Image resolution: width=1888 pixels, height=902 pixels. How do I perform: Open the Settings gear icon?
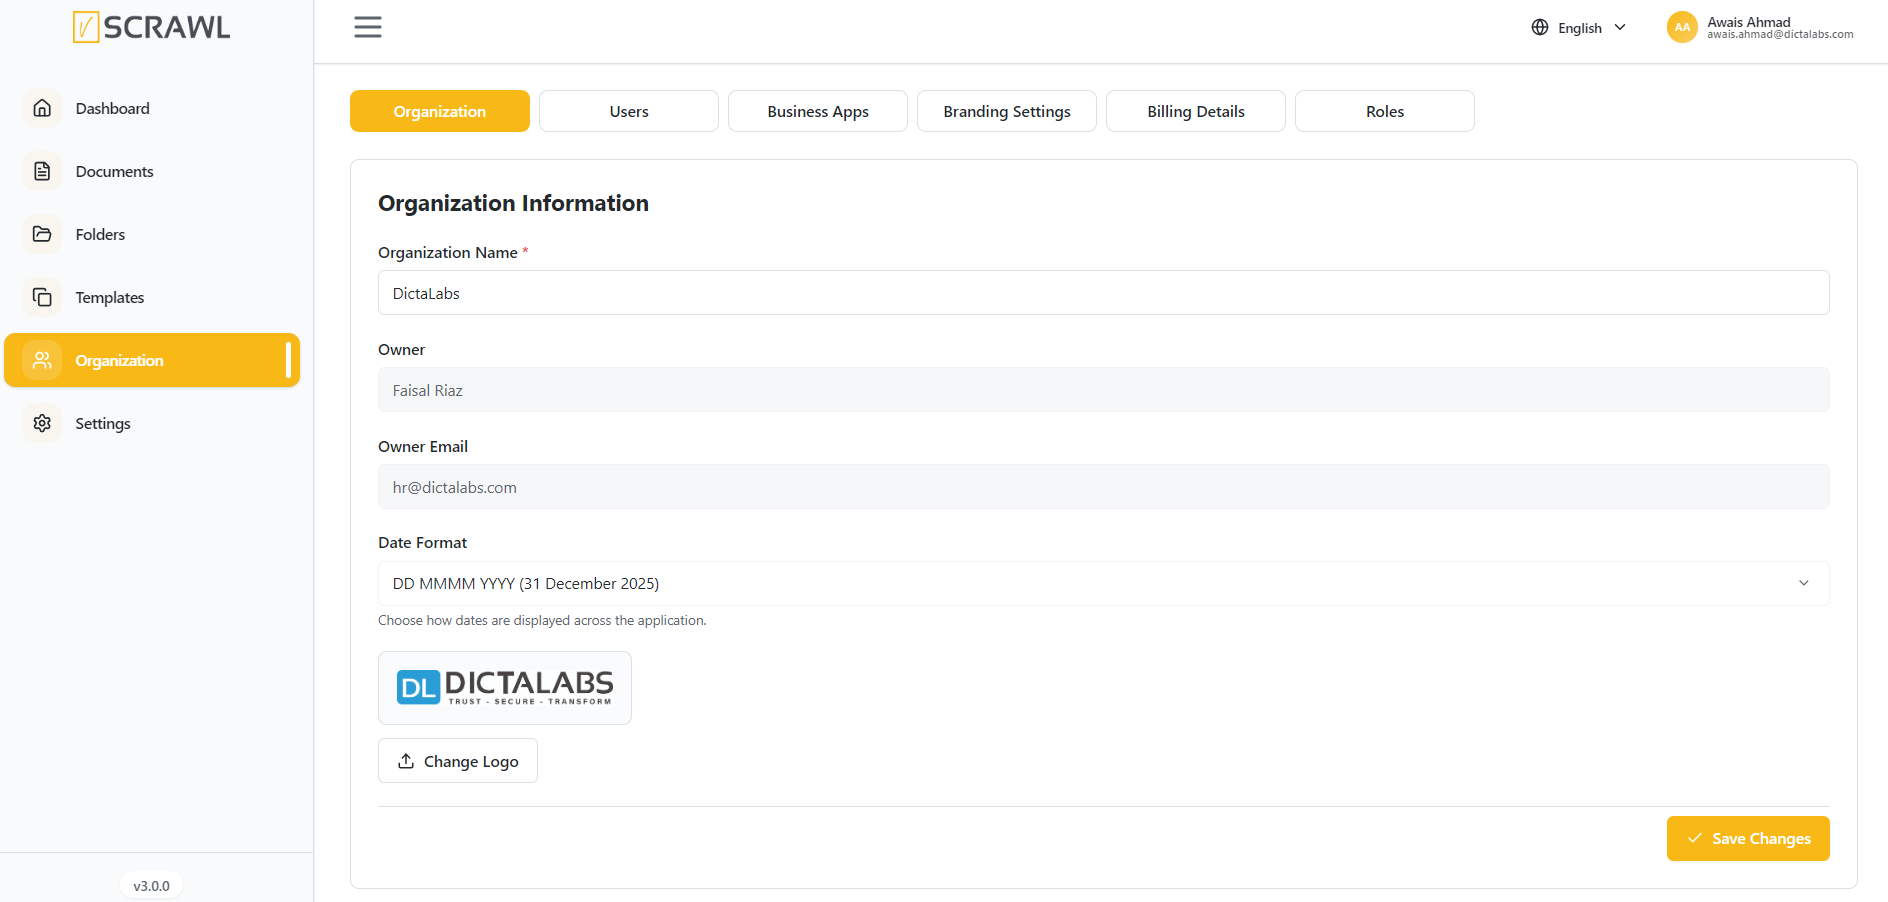[42, 423]
